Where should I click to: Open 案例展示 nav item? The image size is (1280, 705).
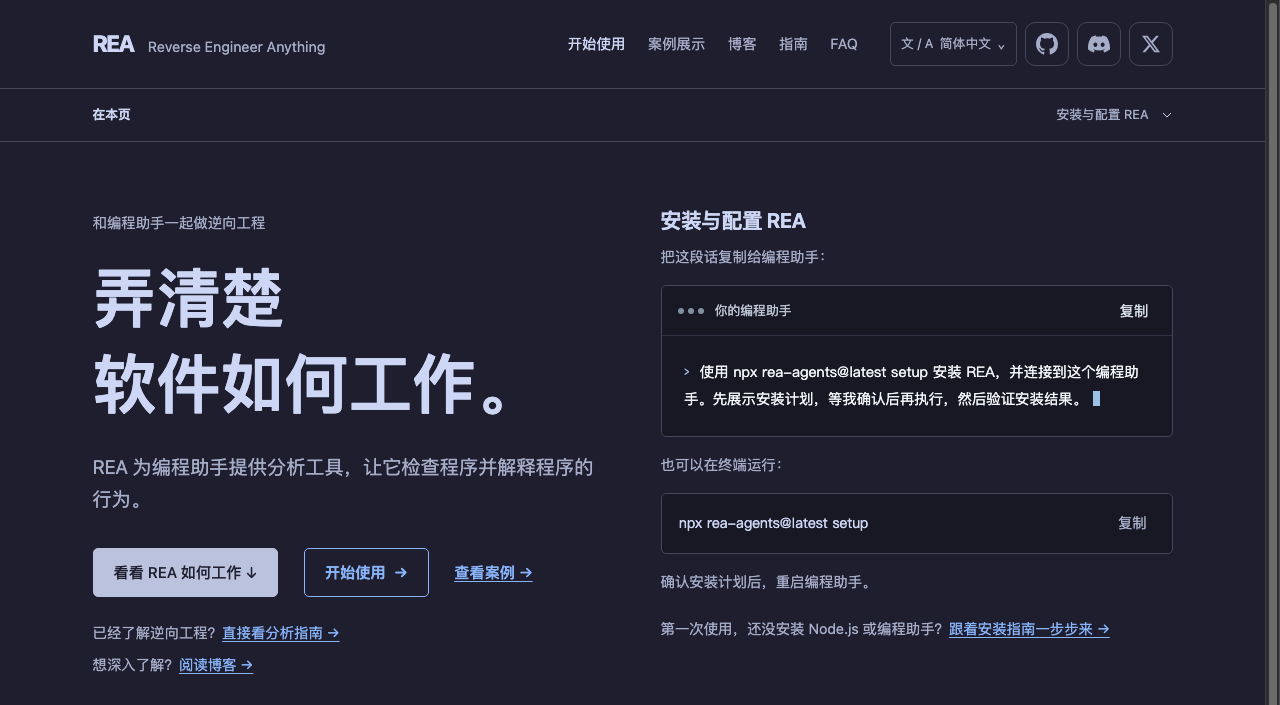[x=676, y=44]
